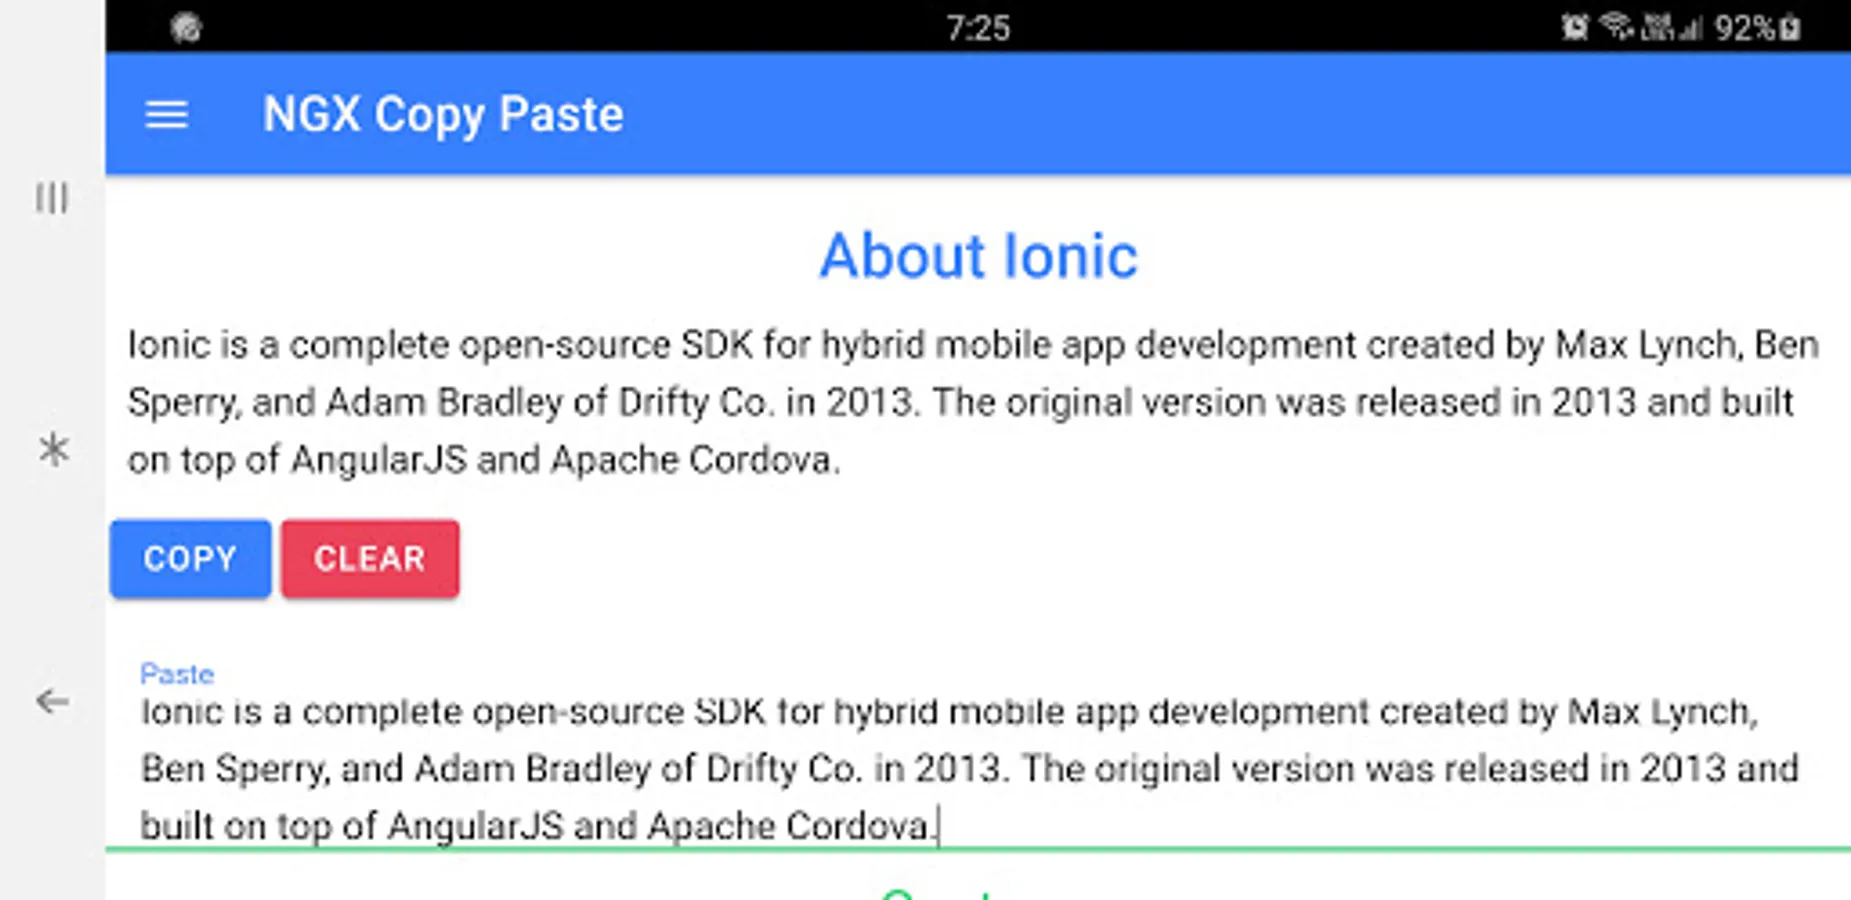
Task: Tap the recent apps navigation button
Action: [x=52, y=198]
